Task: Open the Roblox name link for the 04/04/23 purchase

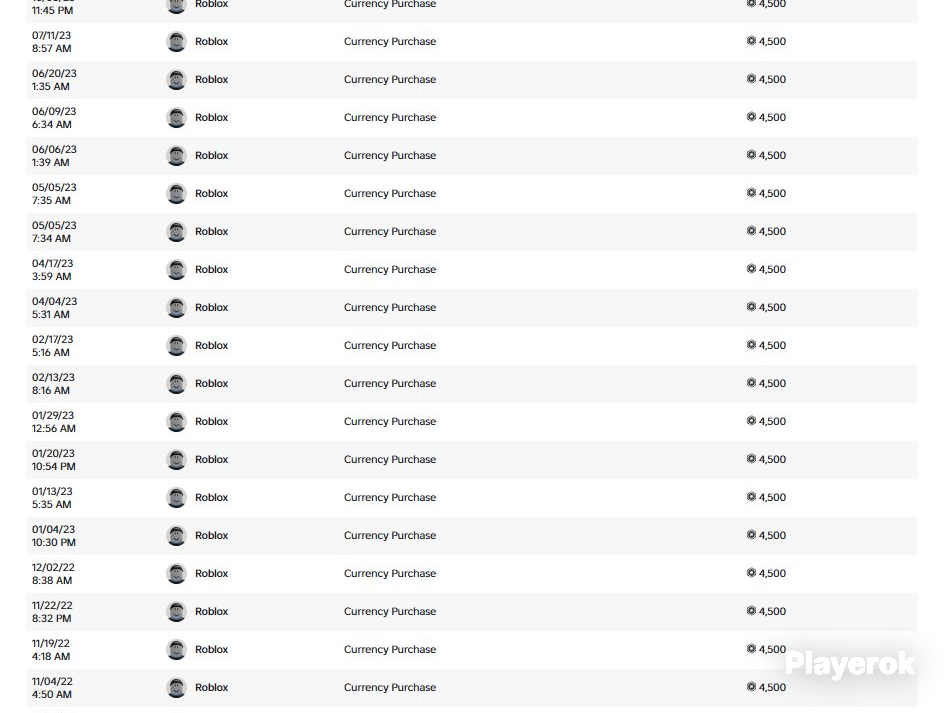Action: (x=211, y=307)
